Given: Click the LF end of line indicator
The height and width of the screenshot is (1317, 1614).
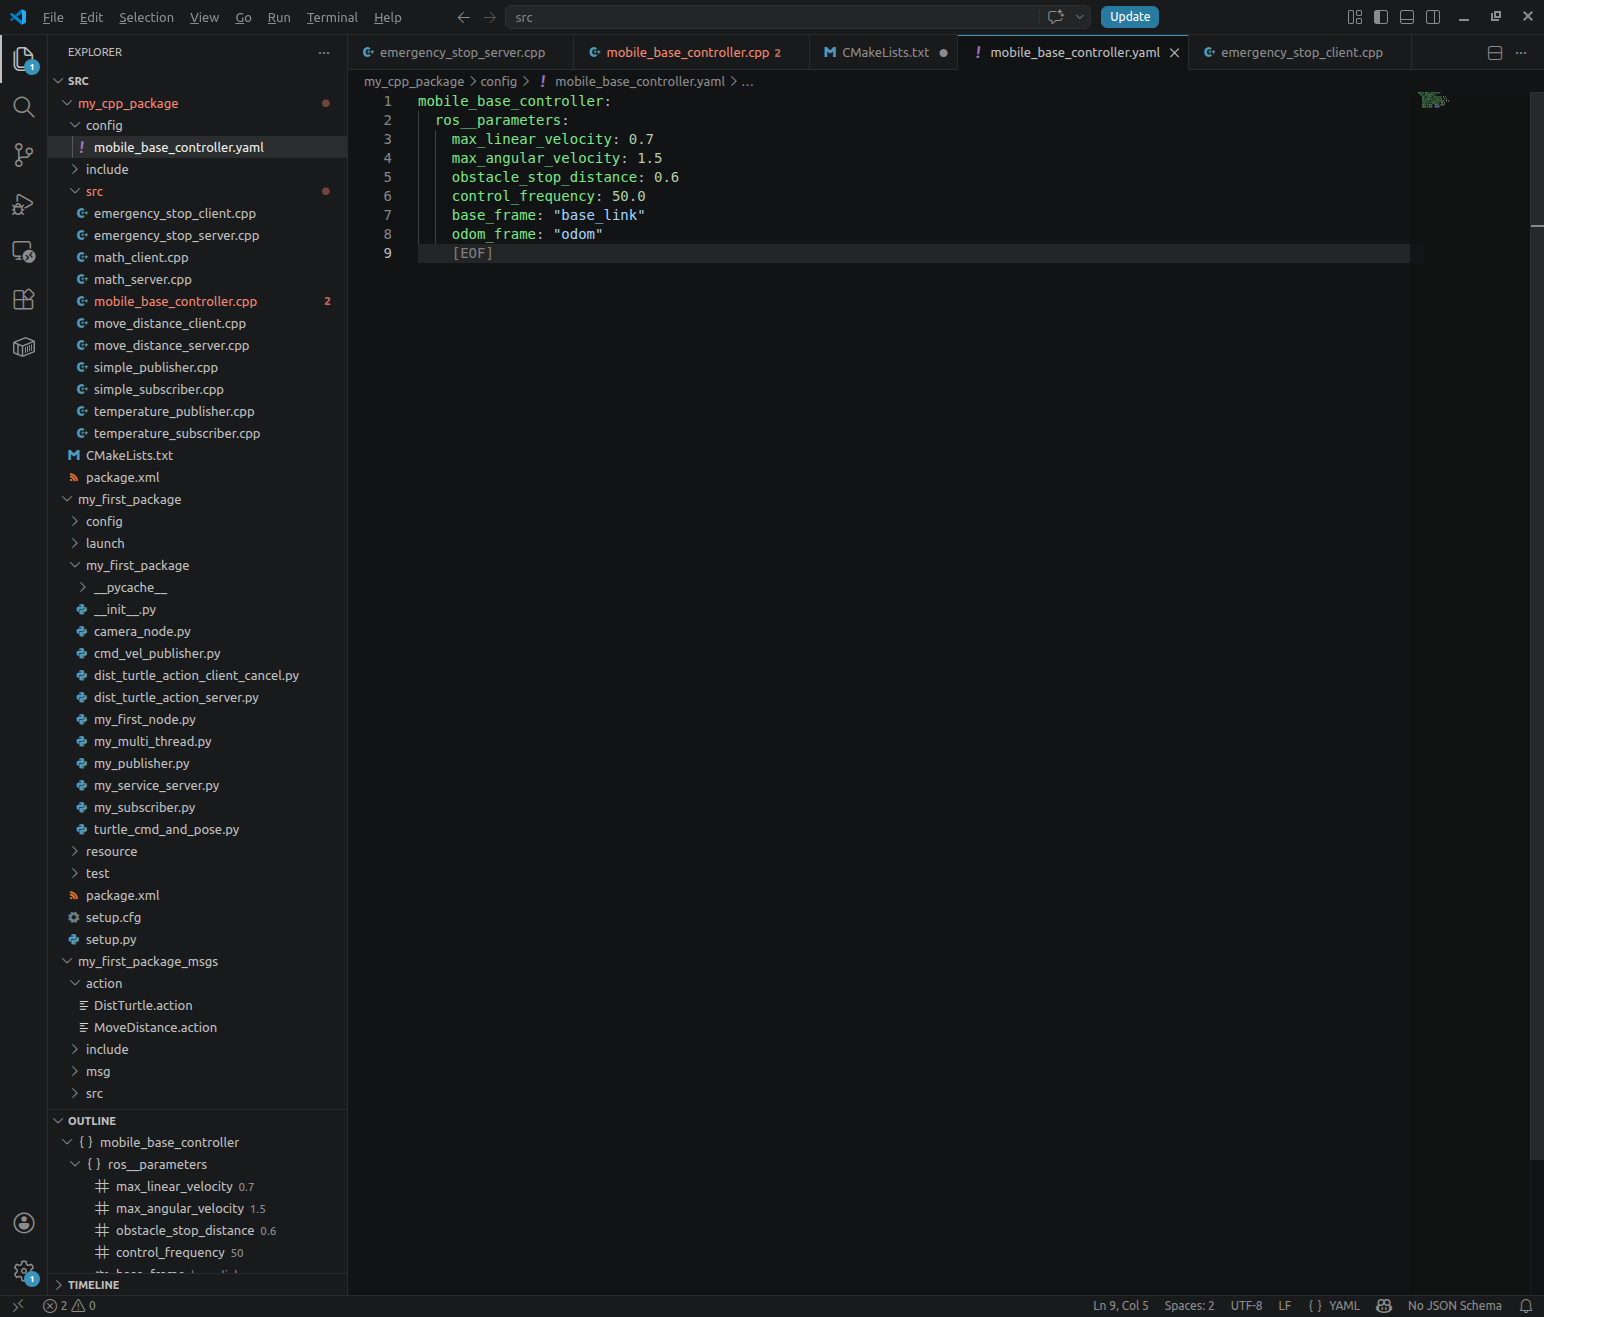Looking at the screenshot, I should (x=1285, y=1306).
